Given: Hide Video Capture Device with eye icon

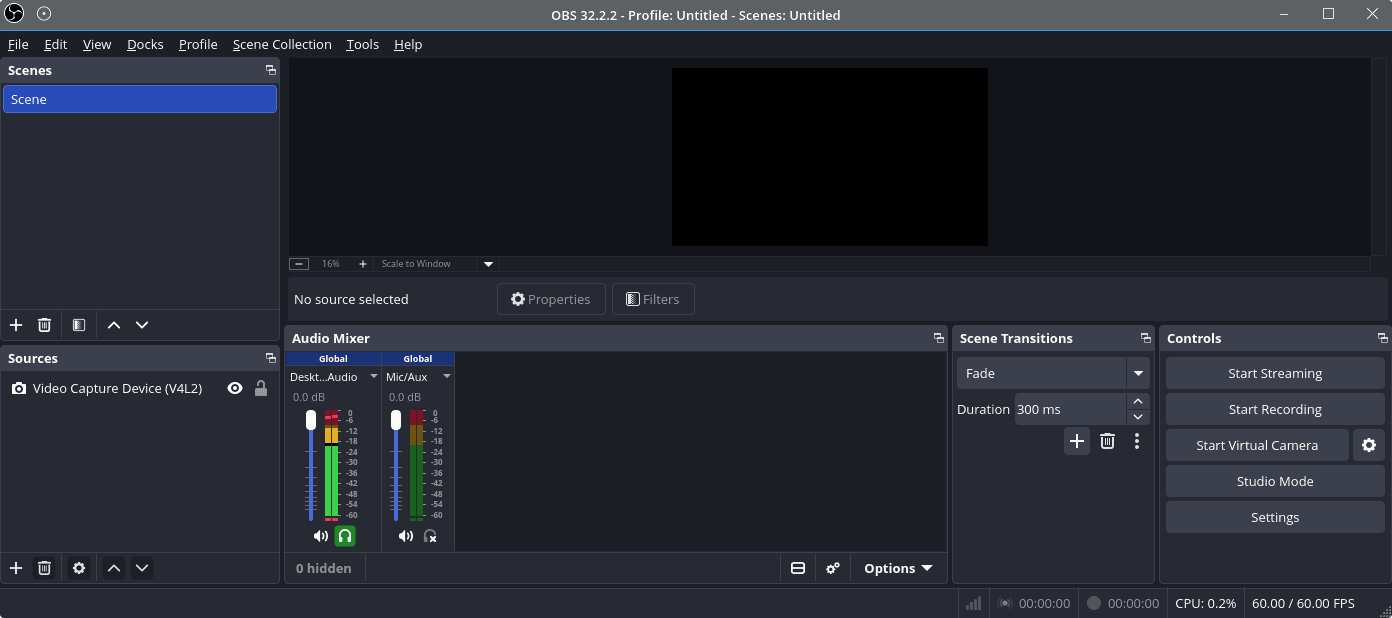Looking at the screenshot, I should coord(235,388).
